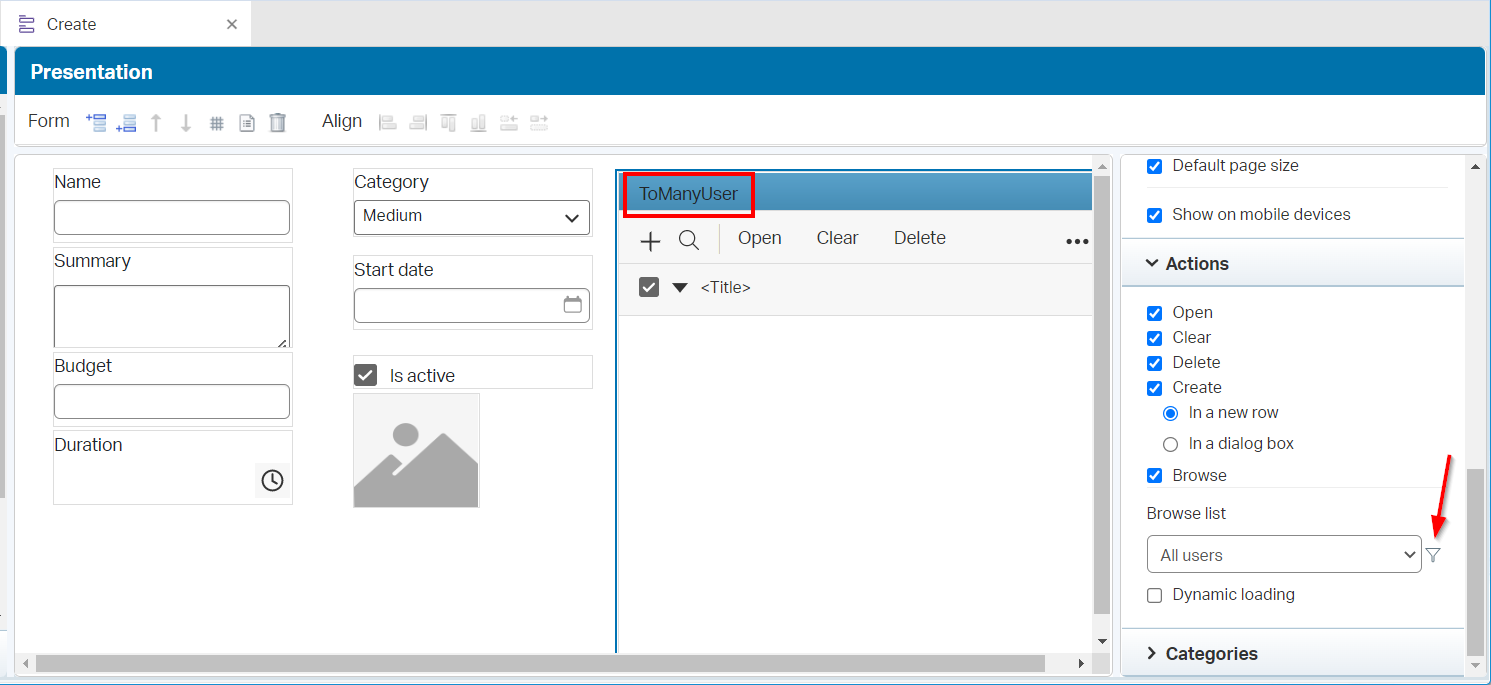The height and width of the screenshot is (685, 1491).
Task: Open the All users browse list dropdown
Action: (x=1283, y=555)
